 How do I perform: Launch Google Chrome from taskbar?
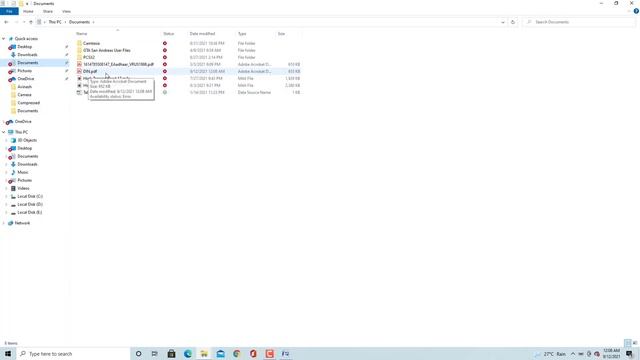coord(237,353)
